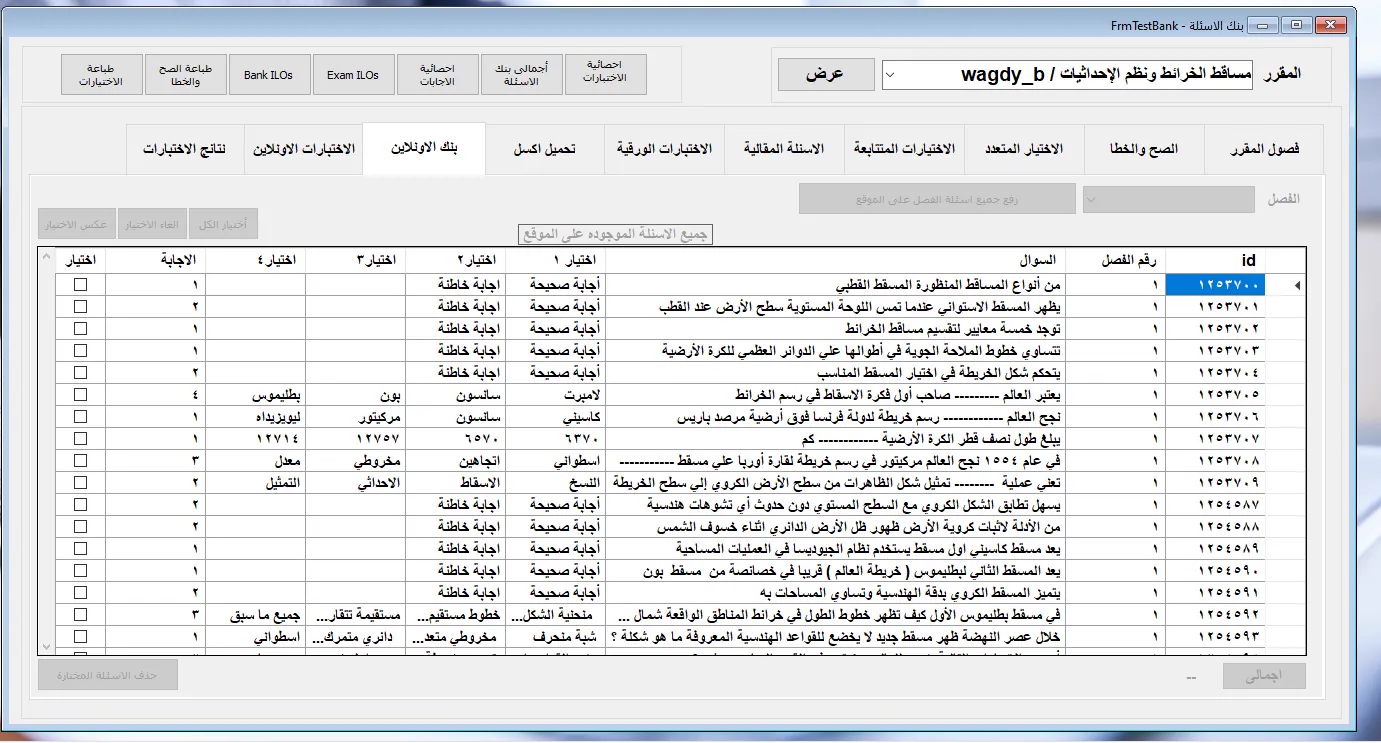
Task: Click the اختيار ٢ column header
Action: (x=455, y=260)
